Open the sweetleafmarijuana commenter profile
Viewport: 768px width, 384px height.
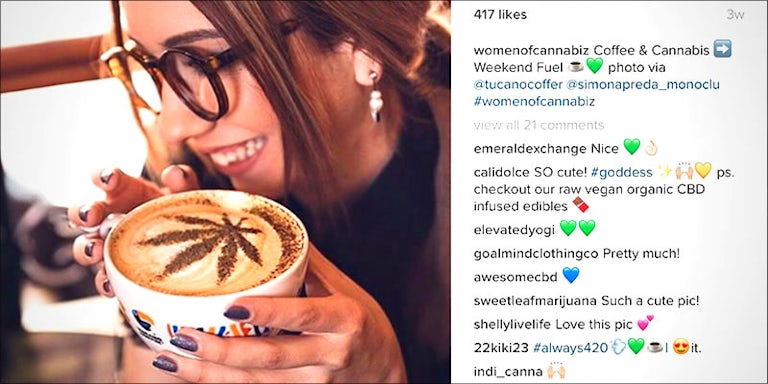[535, 301]
